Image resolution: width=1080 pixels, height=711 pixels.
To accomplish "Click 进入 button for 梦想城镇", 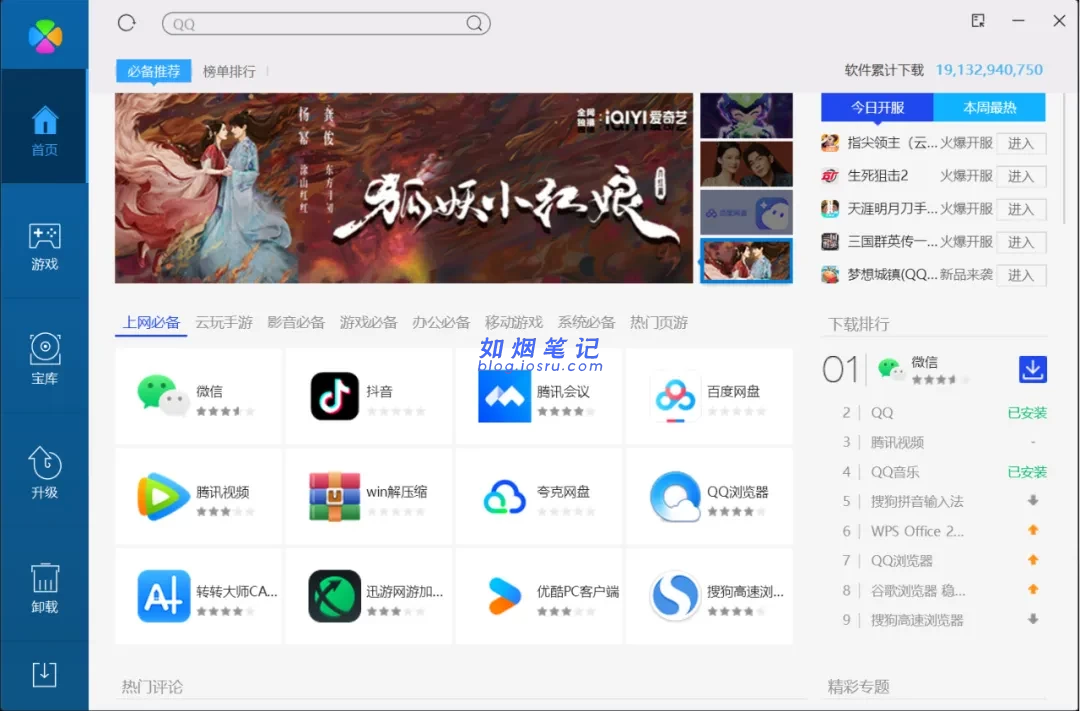I will pyautogui.click(x=1021, y=276).
